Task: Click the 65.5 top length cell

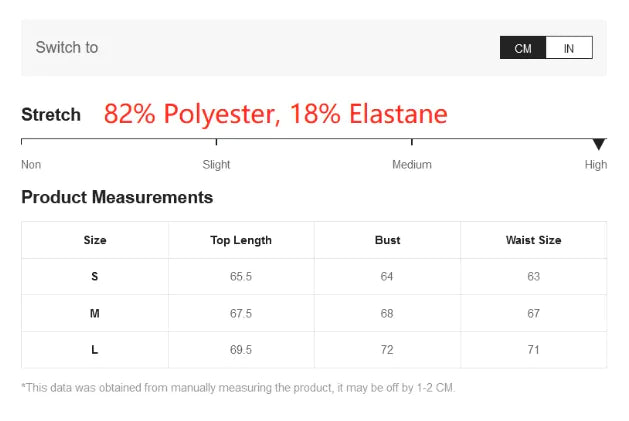Action: coord(241,277)
